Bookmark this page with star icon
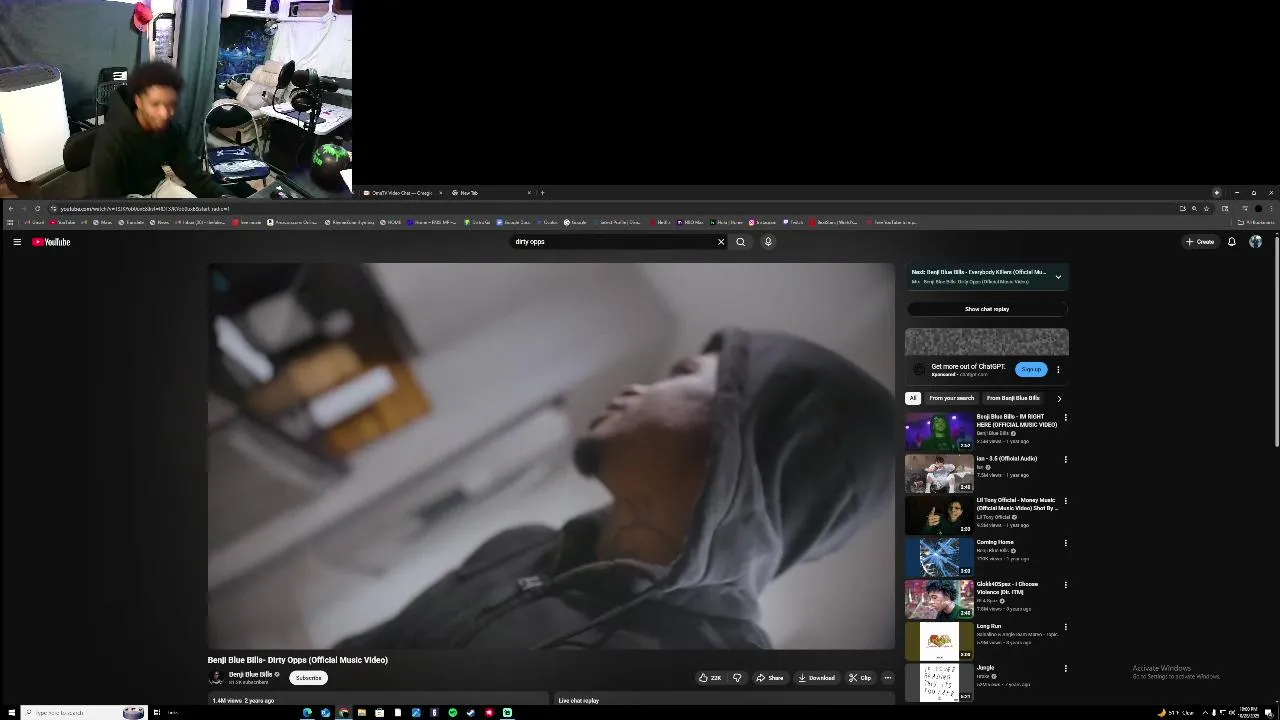1280x720 pixels. pos(1206,209)
